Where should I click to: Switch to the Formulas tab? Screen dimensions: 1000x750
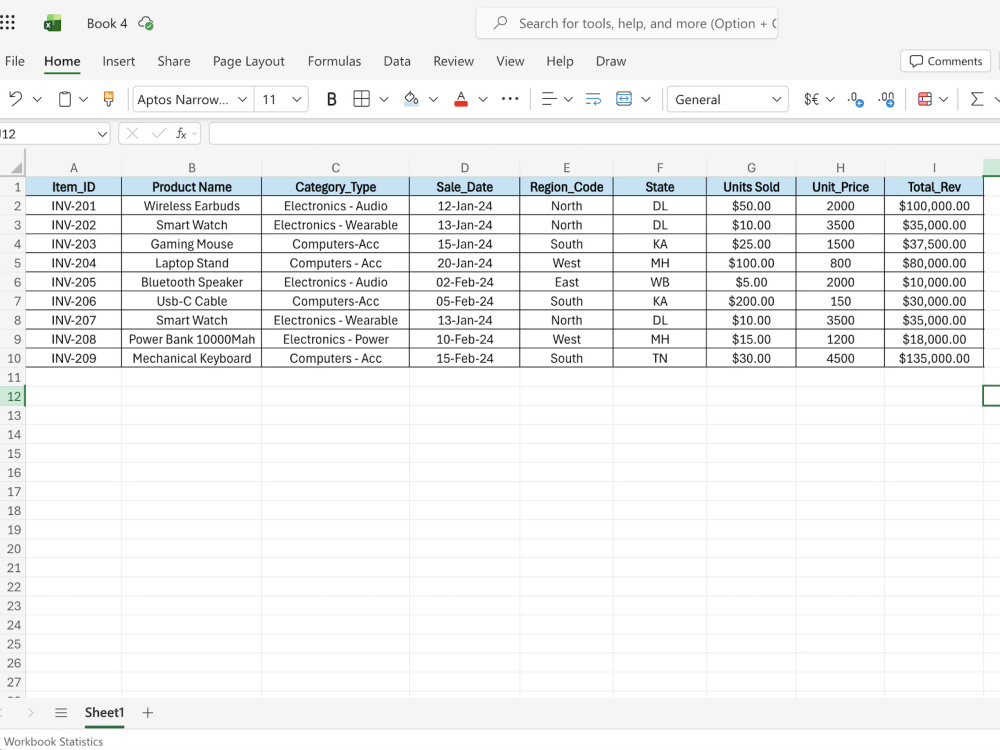tap(334, 61)
